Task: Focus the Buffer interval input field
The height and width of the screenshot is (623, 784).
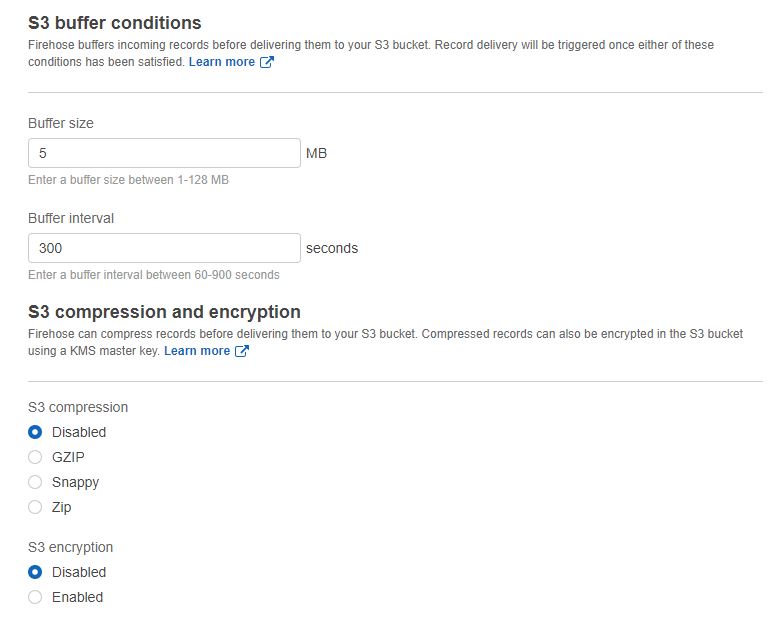Action: click(164, 248)
